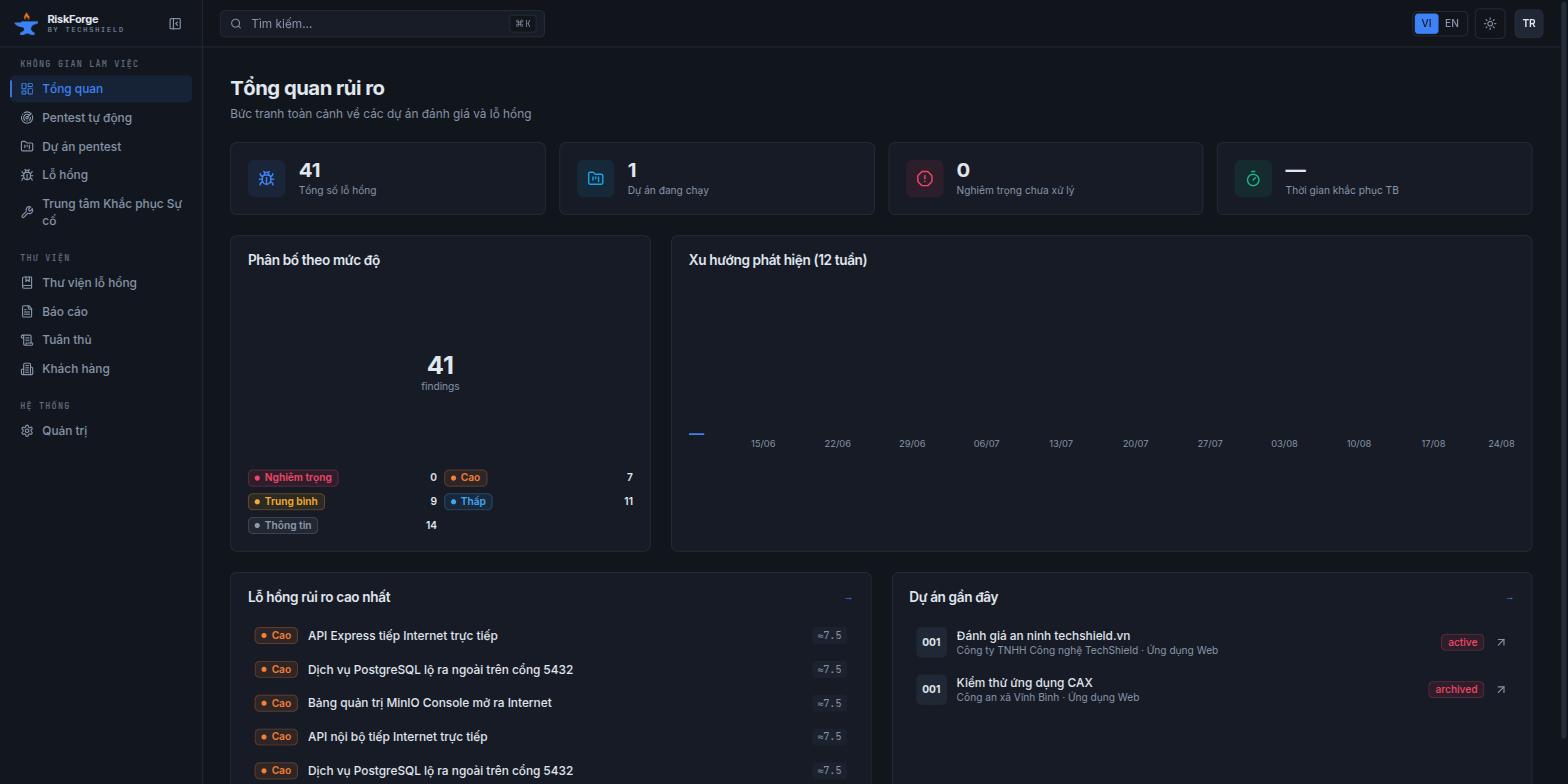Viewport: 1568px width, 784px height.
Task: Toggle light theme sun icon
Action: pyautogui.click(x=1490, y=23)
